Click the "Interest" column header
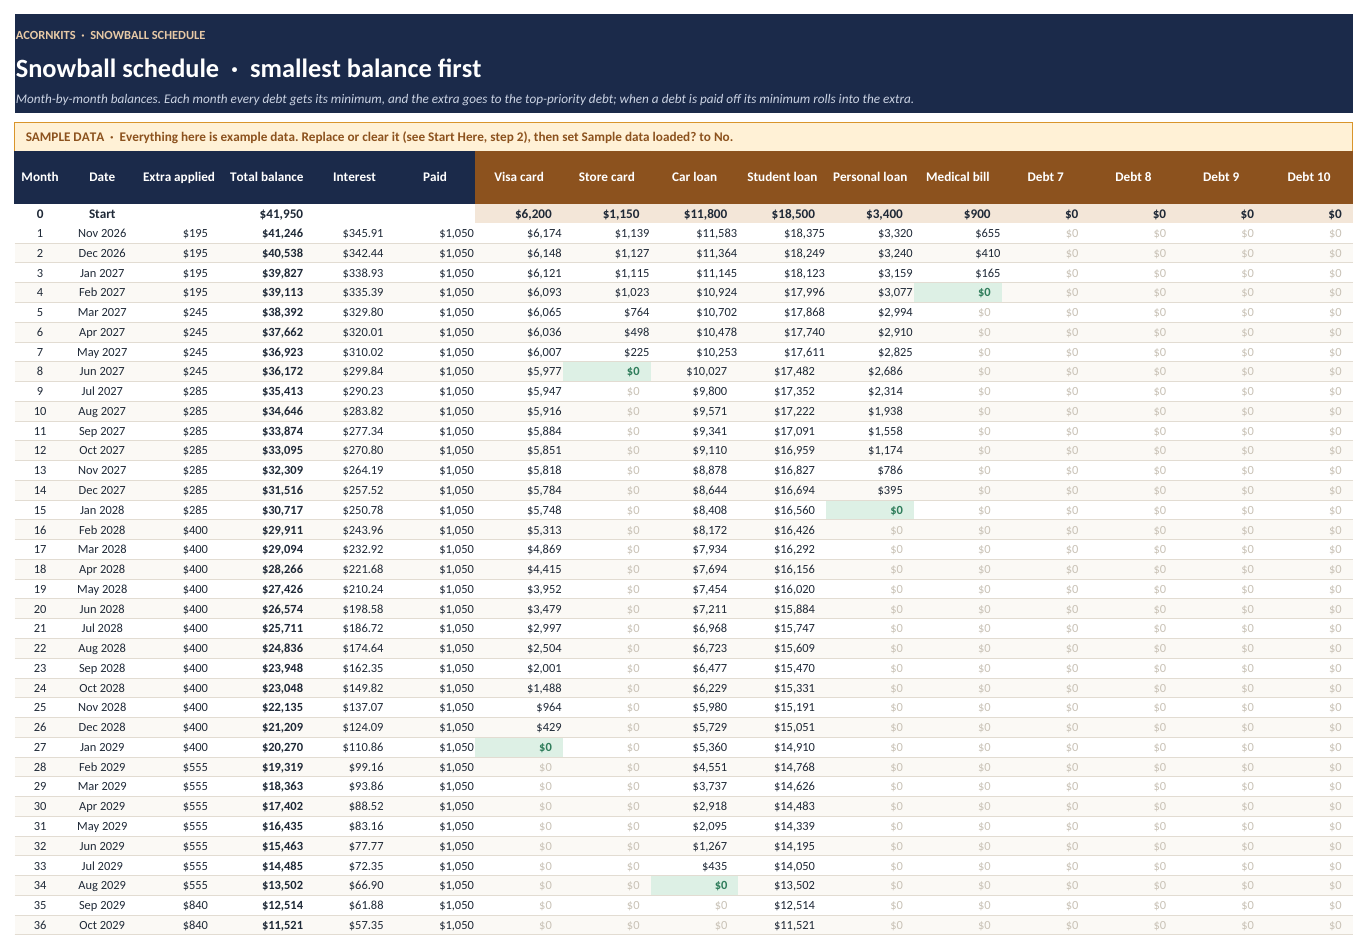This screenshot has width=1367, height=949. (x=354, y=177)
